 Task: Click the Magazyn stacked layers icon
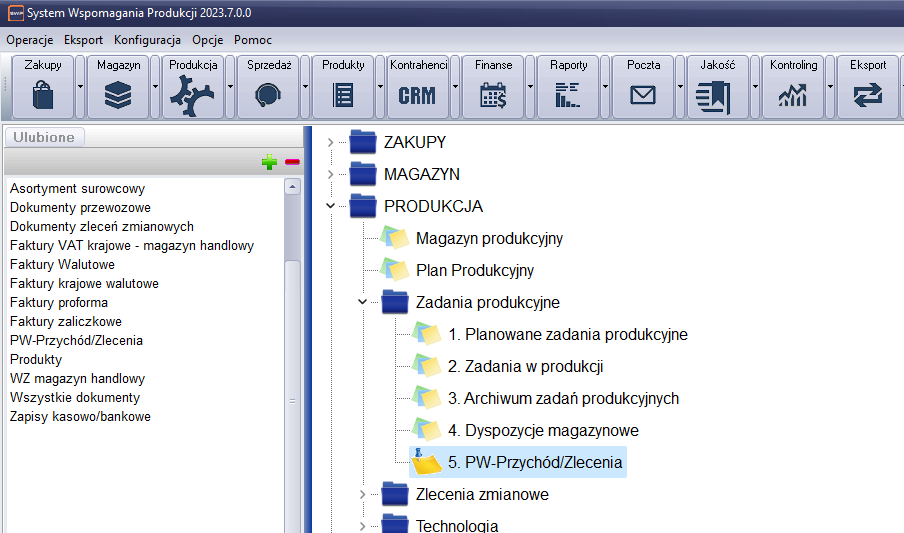(118, 95)
